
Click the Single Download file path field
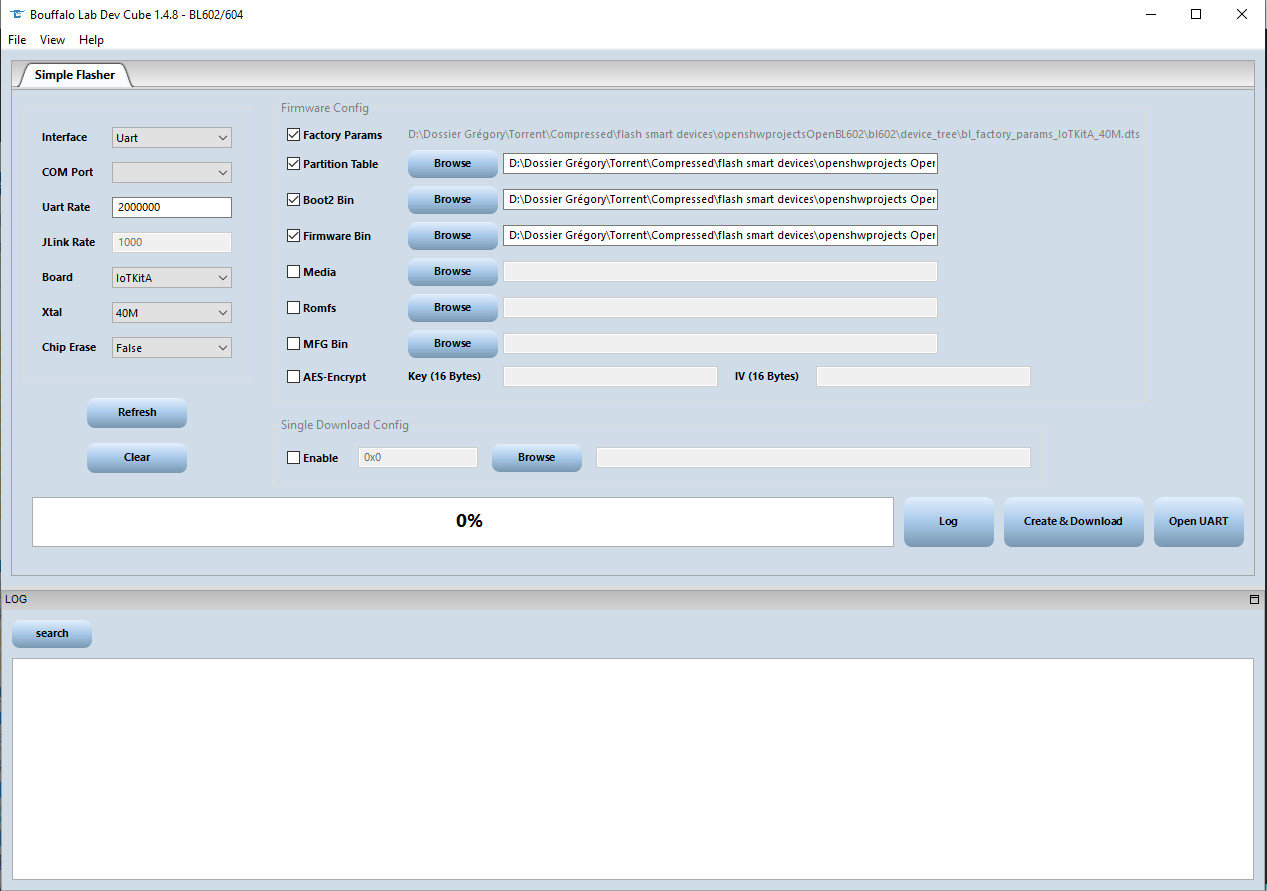(813, 458)
